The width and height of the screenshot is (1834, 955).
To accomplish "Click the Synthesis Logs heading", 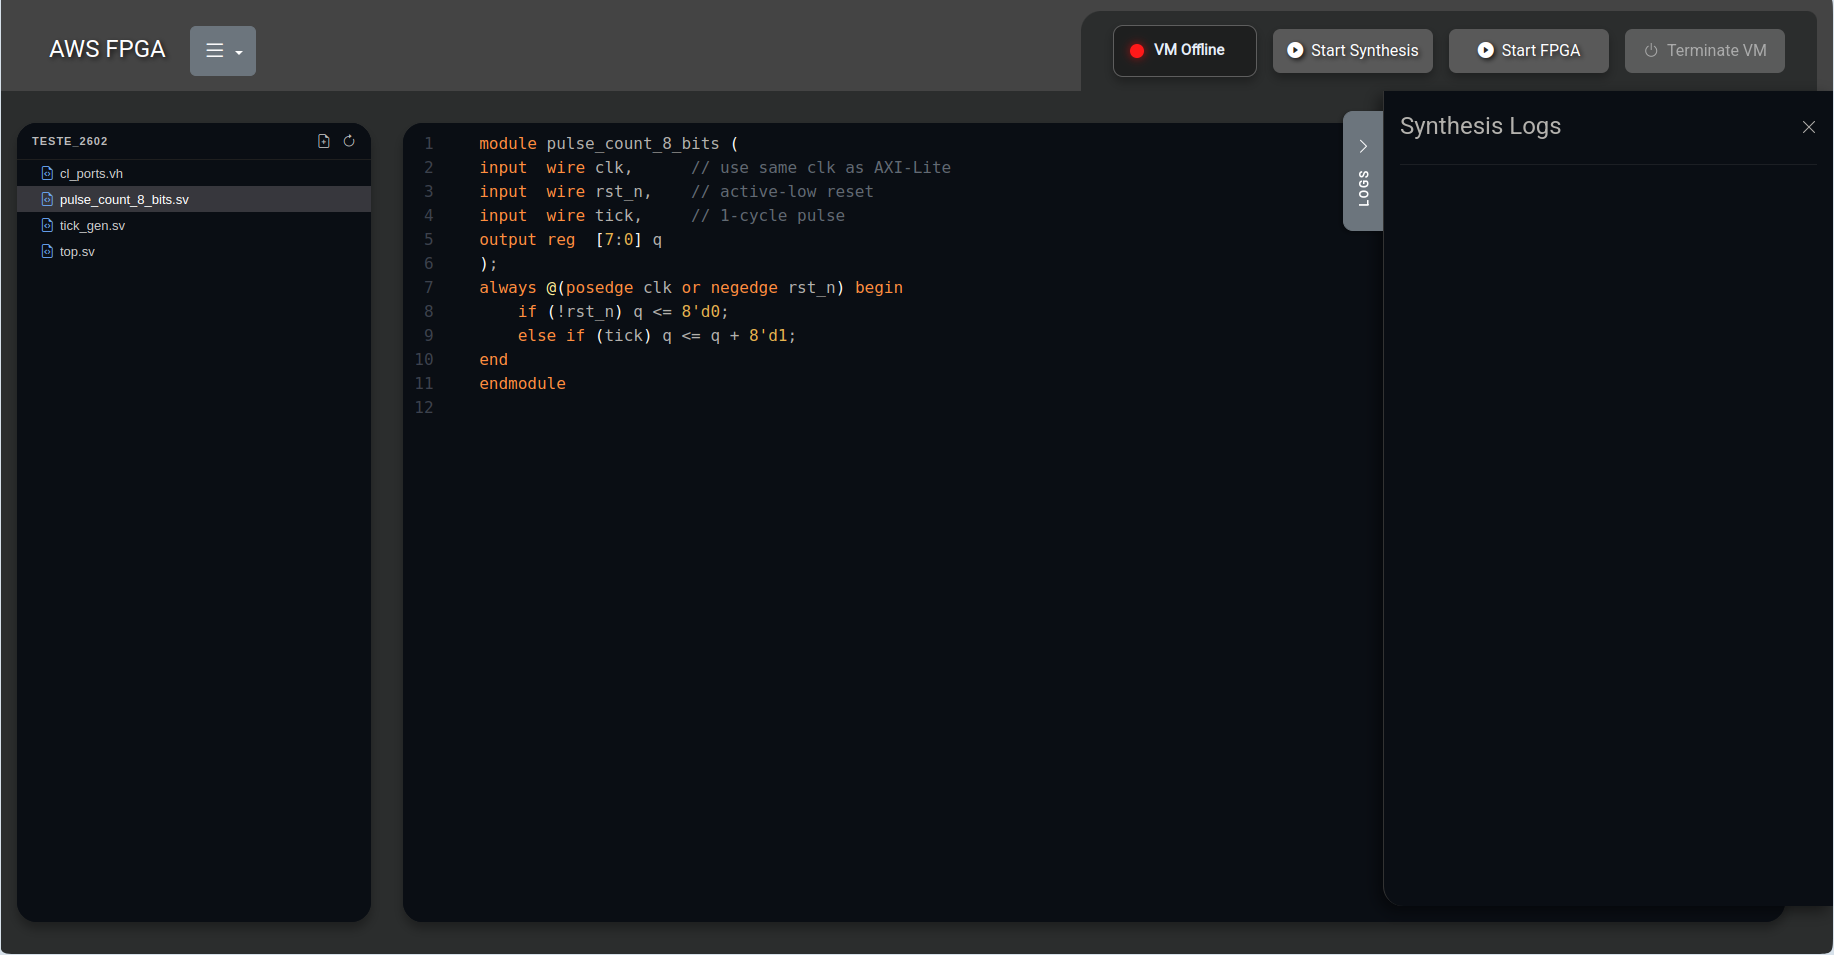I will pyautogui.click(x=1480, y=126).
